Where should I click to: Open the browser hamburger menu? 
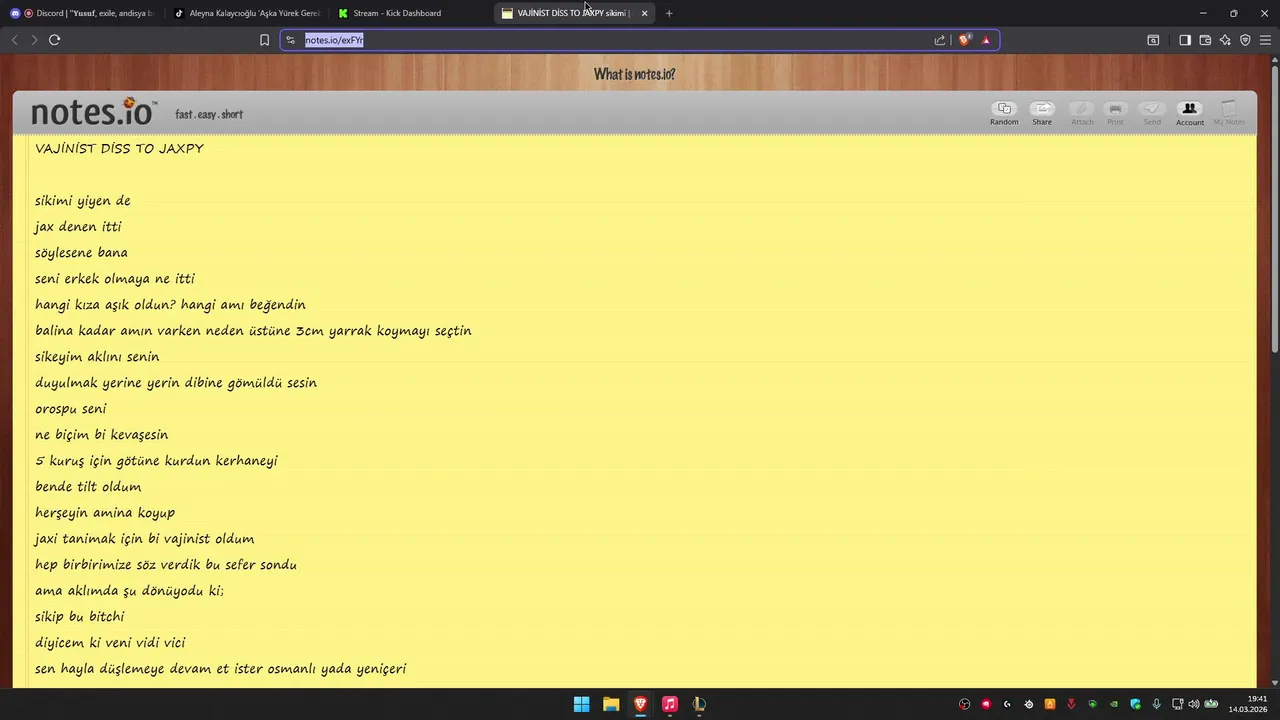[x=1266, y=40]
